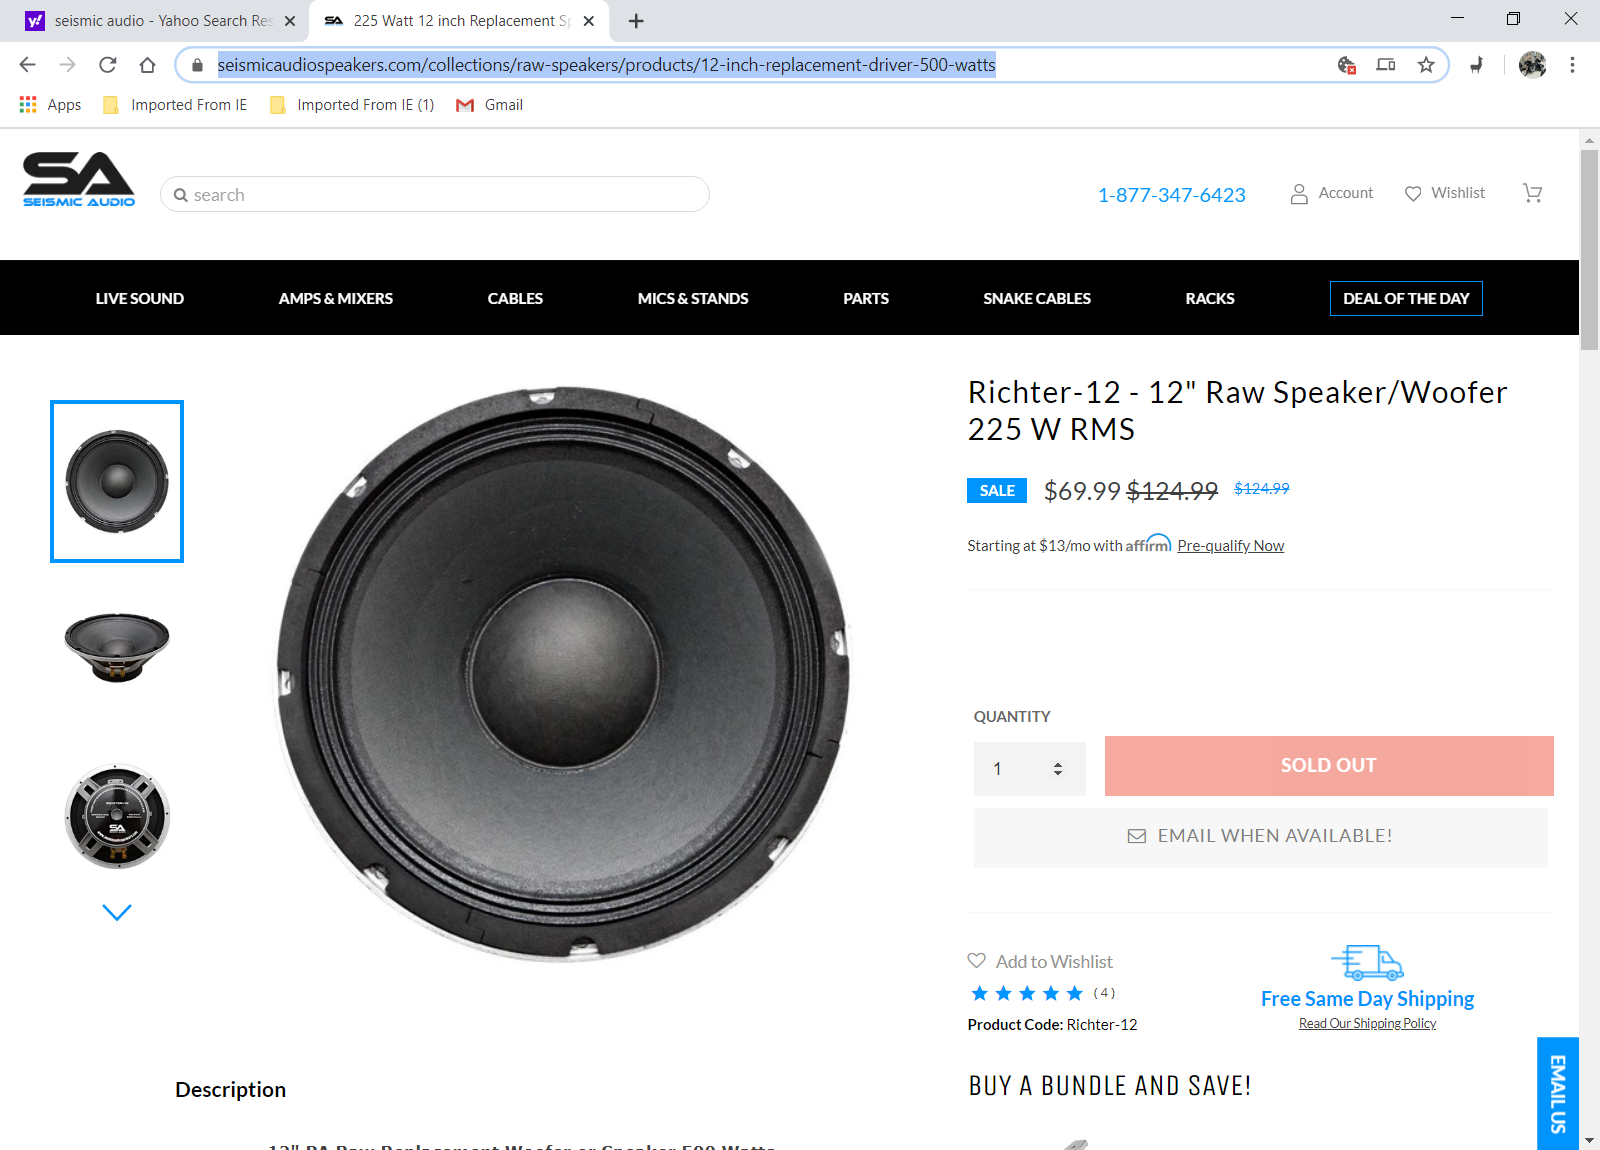
Task: Bookmark this page with star icon
Action: pyautogui.click(x=1426, y=65)
